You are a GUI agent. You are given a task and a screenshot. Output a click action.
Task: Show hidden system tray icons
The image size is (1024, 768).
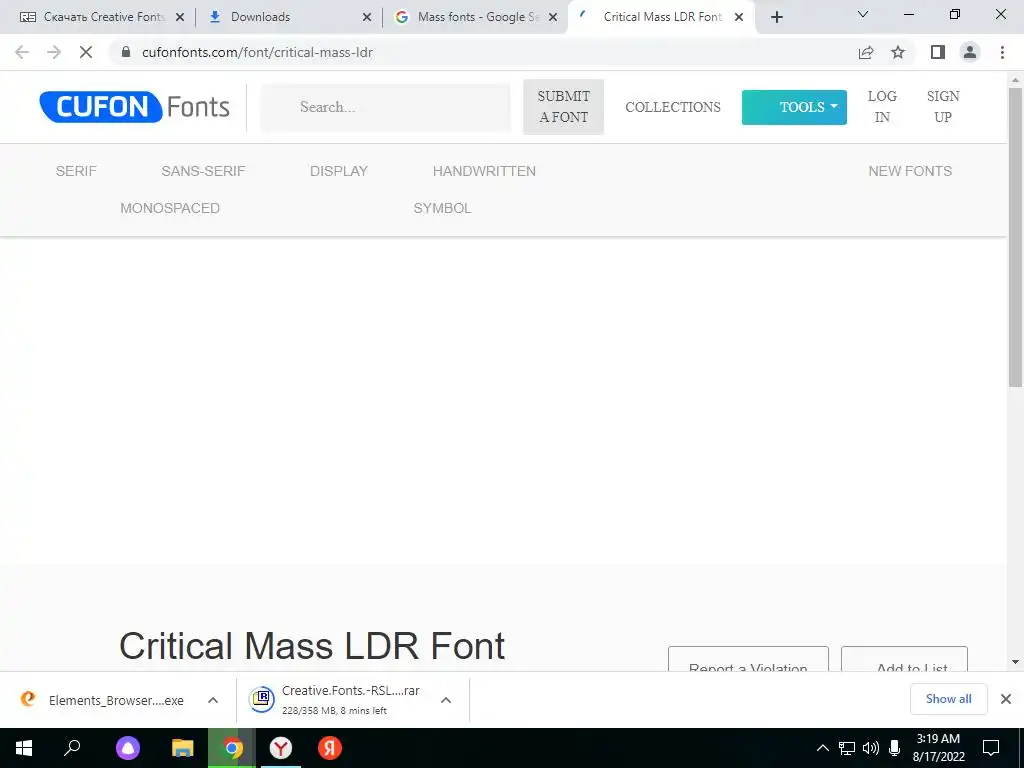pos(823,748)
